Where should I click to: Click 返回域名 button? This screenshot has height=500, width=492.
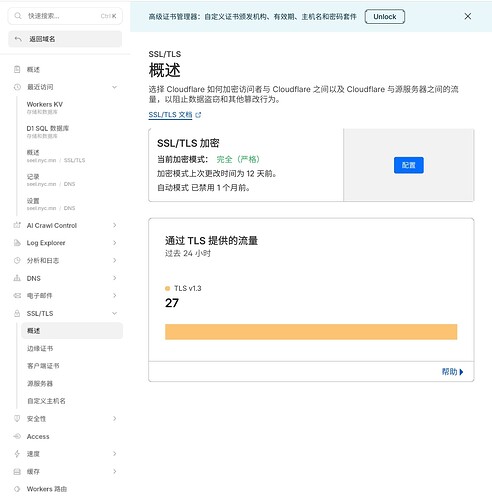[65, 39]
